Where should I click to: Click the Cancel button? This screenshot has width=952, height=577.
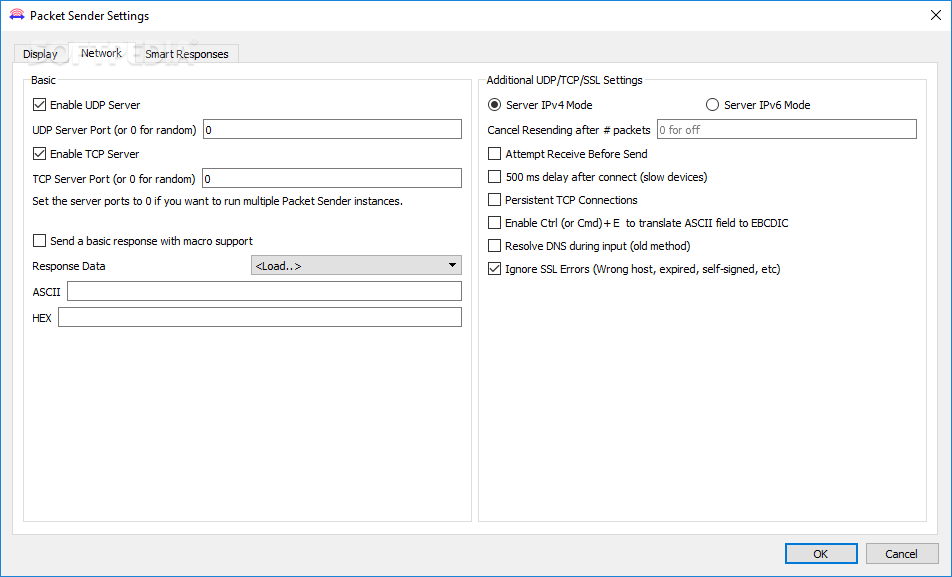pos(902,553)
